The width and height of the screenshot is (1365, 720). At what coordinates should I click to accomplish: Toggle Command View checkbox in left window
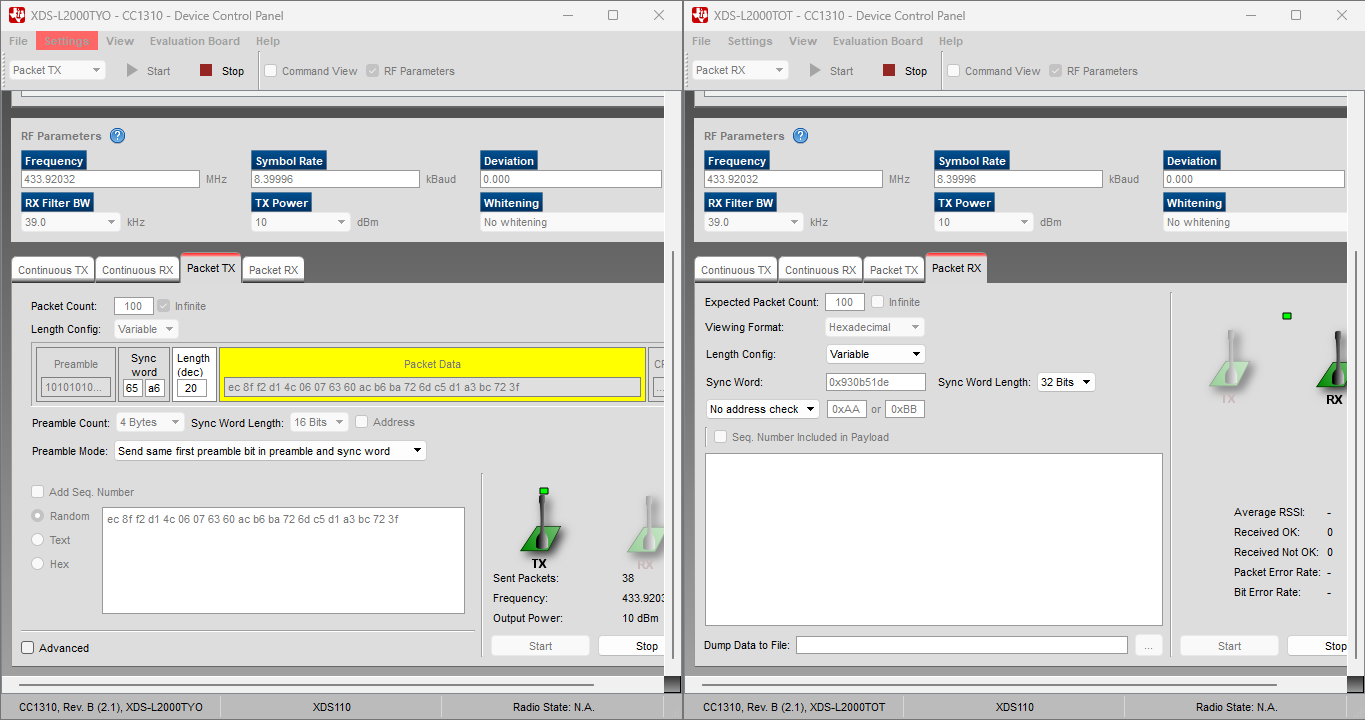click(x=270, y=71)
